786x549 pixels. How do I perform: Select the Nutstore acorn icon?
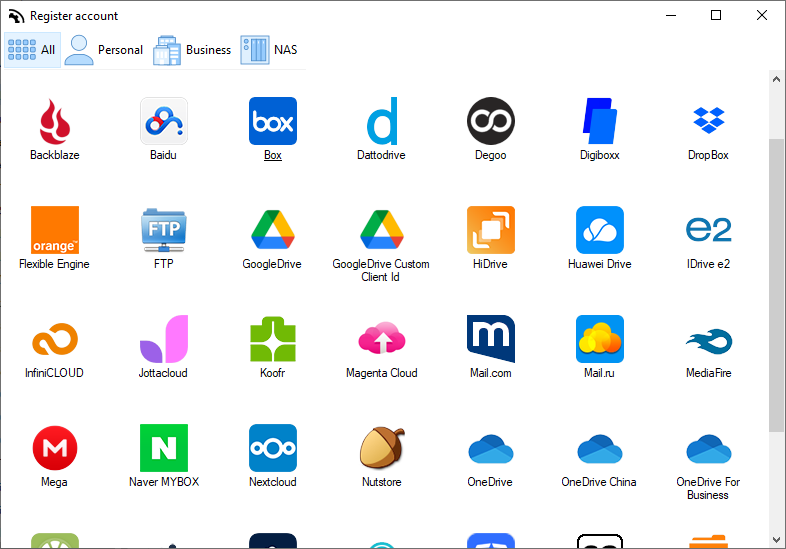[x=382, y=447]
